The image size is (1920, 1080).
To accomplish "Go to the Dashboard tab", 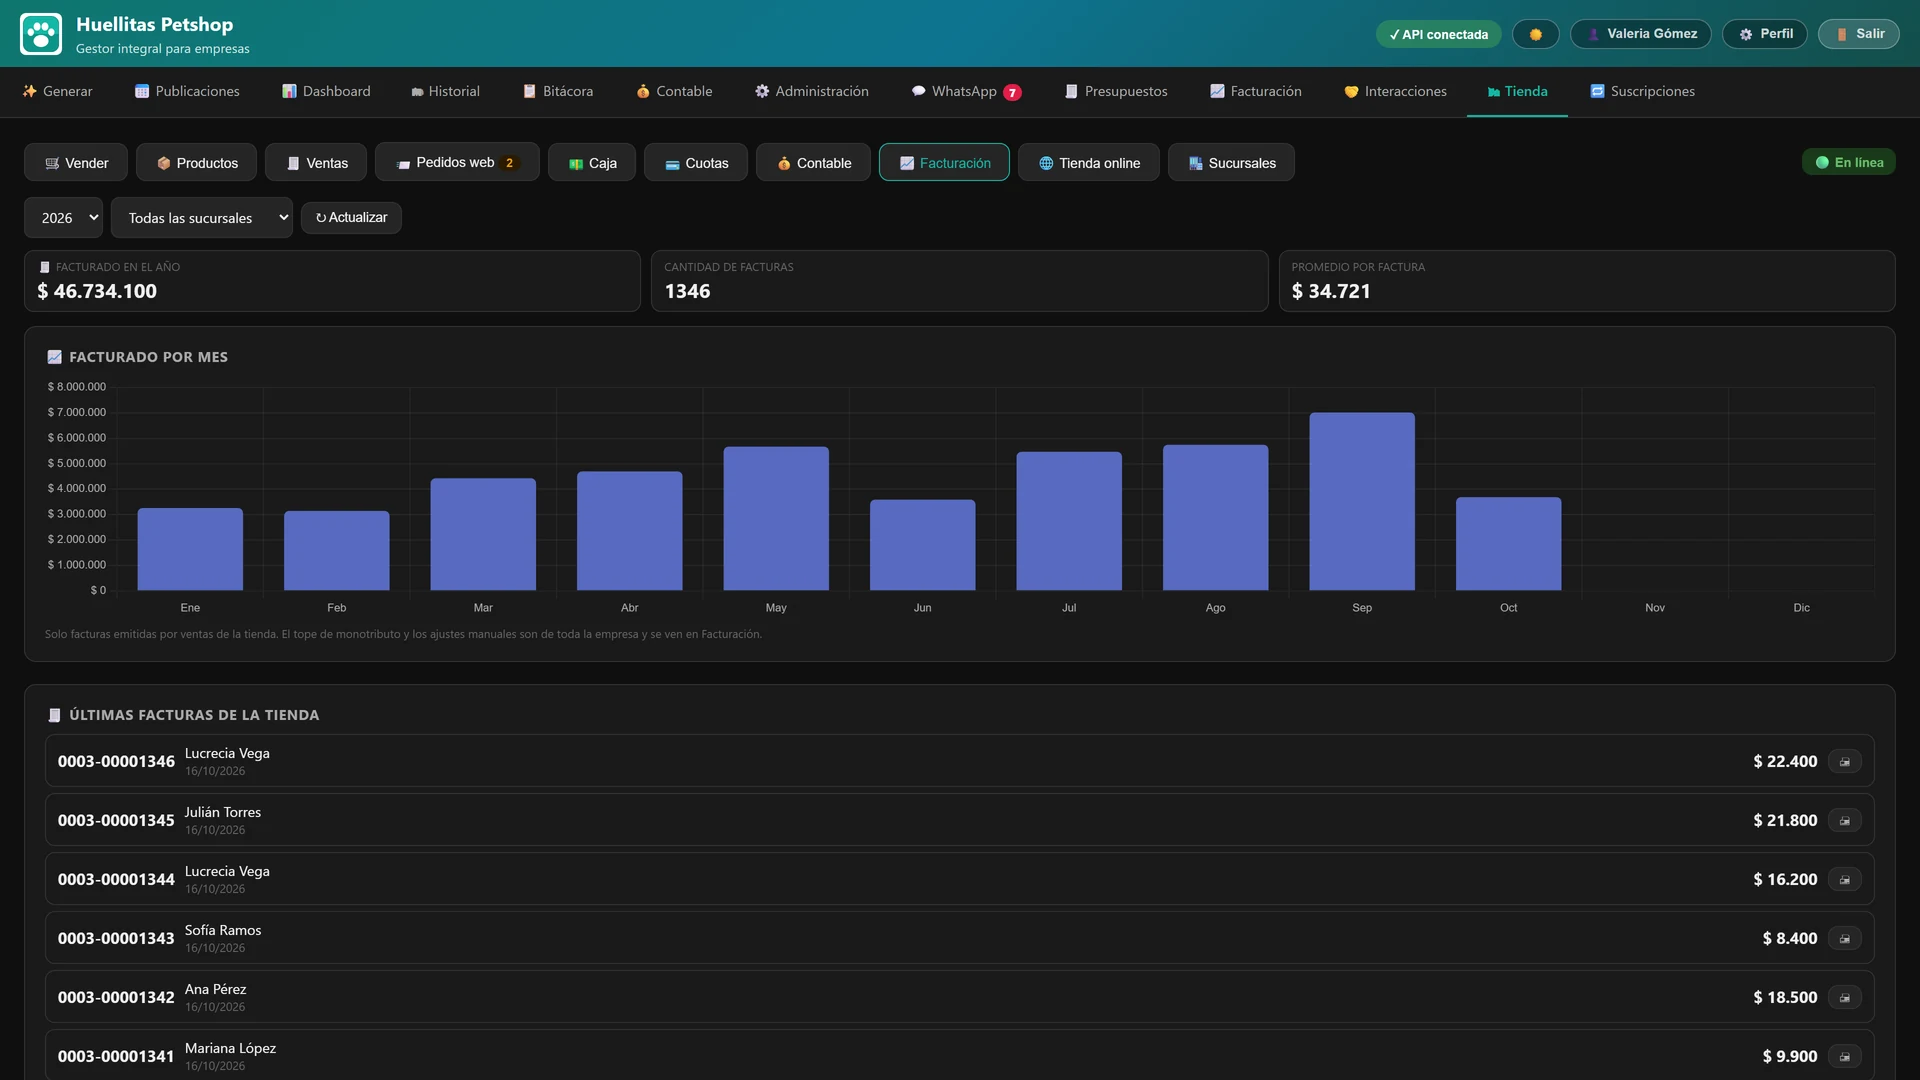I will pos(326,91).
